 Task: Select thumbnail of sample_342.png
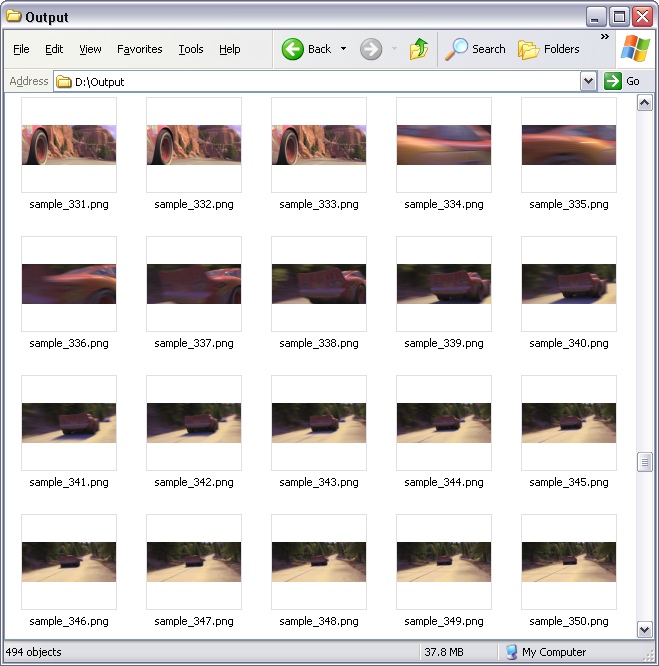coord(194,423)
